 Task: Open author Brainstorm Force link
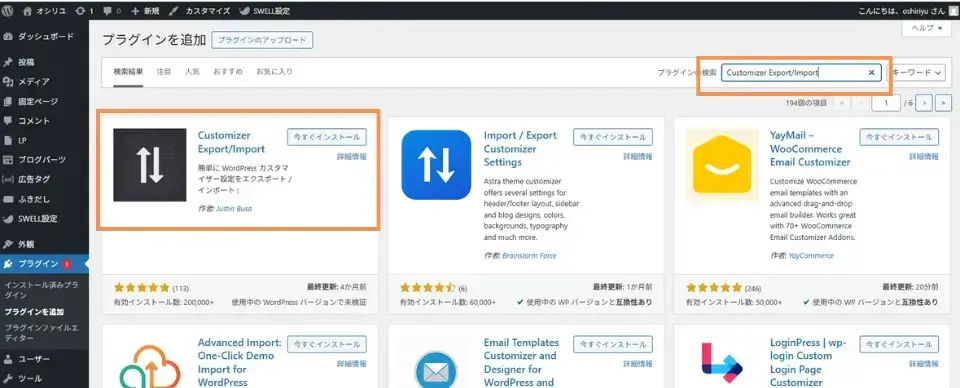point(530,256)
